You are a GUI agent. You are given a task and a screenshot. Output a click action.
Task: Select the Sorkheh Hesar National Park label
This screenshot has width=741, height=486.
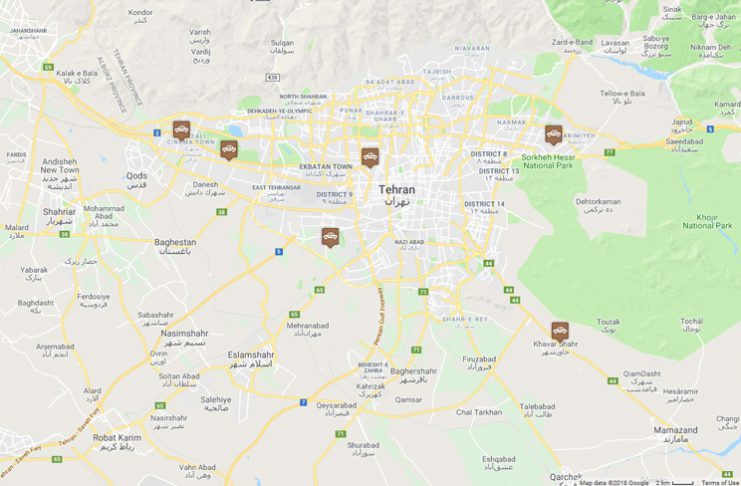pyautogui.click(x=548, y=161)
